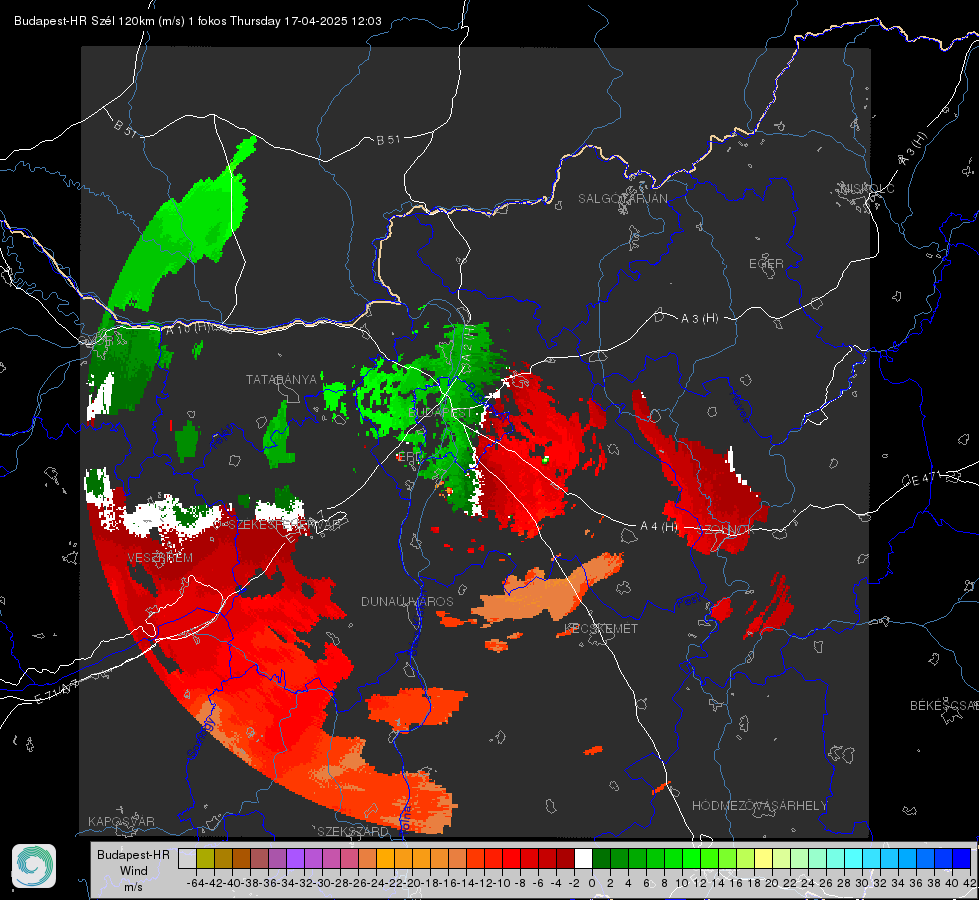979x900 pixels.
Task: Select the dark green swatch between 0 and 2
Action: (x=601, y=858)
